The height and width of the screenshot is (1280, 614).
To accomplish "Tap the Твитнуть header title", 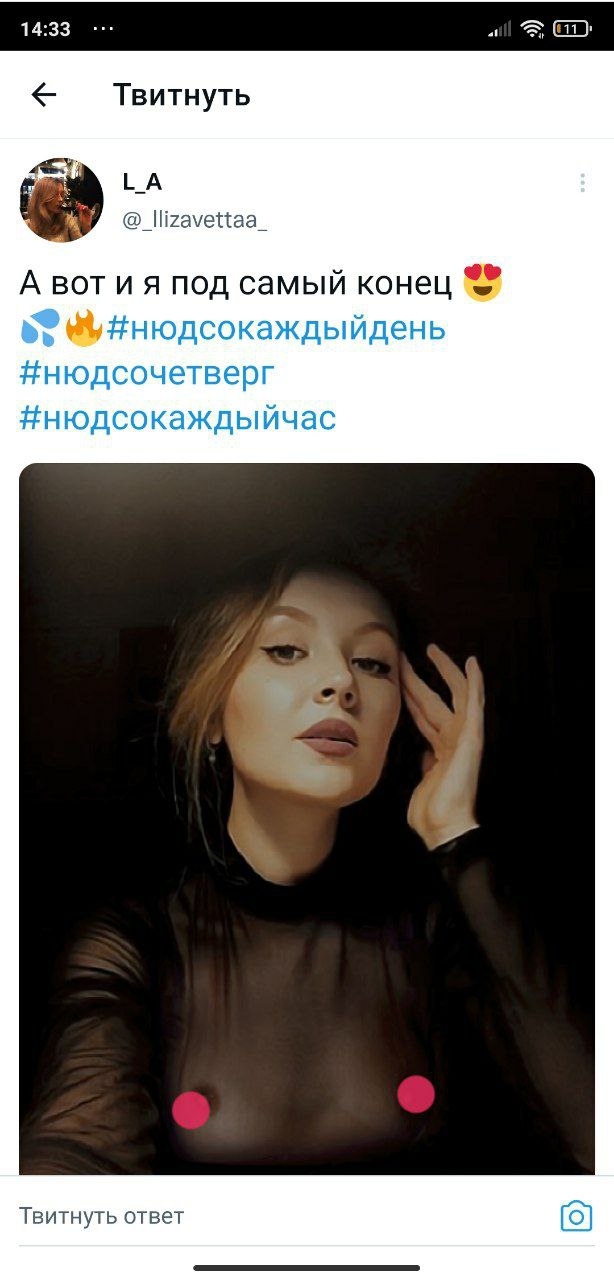I will 181,95.
